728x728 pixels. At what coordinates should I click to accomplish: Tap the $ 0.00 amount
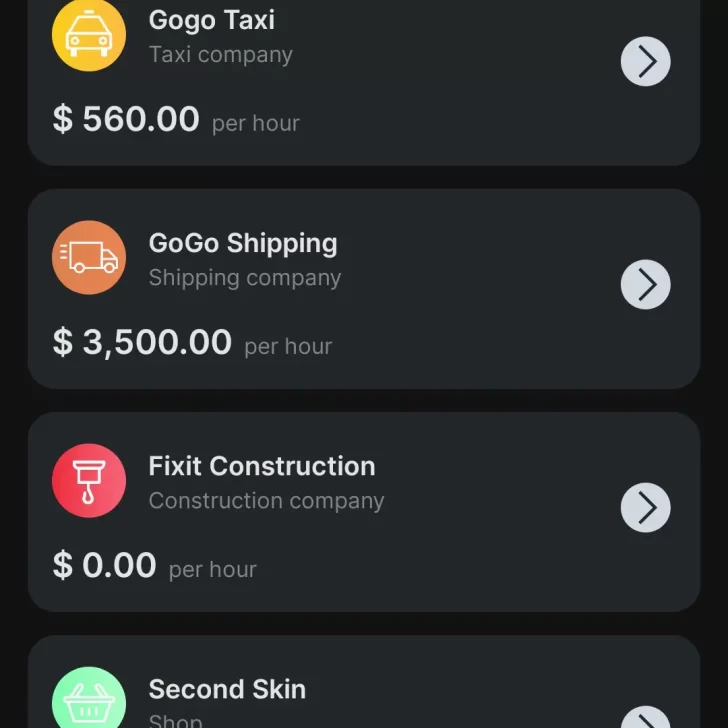pos(104,565)
